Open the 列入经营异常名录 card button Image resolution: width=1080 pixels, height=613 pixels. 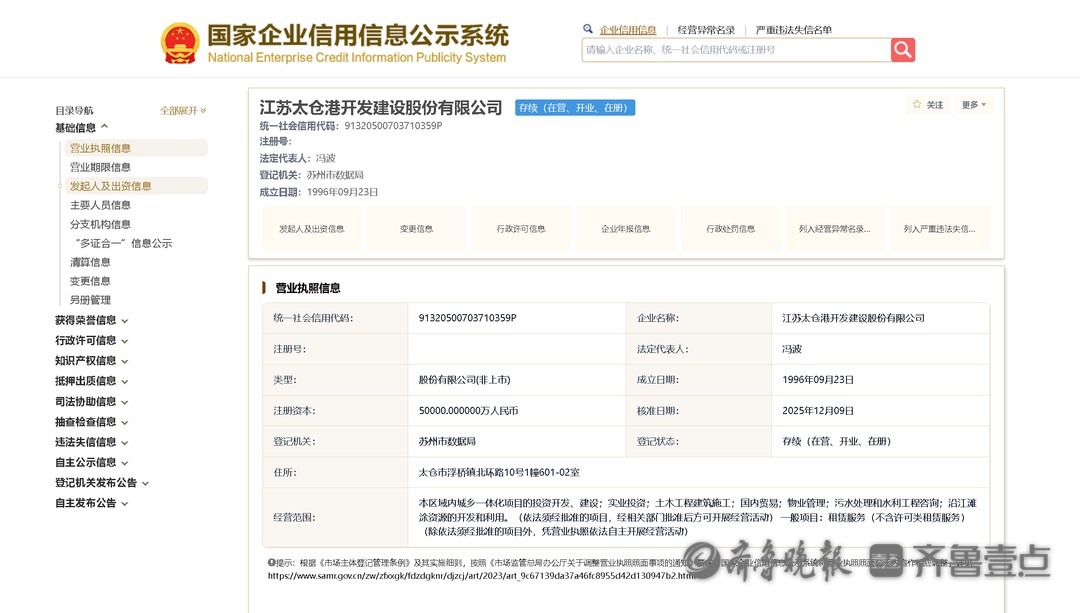pos(835,229)
